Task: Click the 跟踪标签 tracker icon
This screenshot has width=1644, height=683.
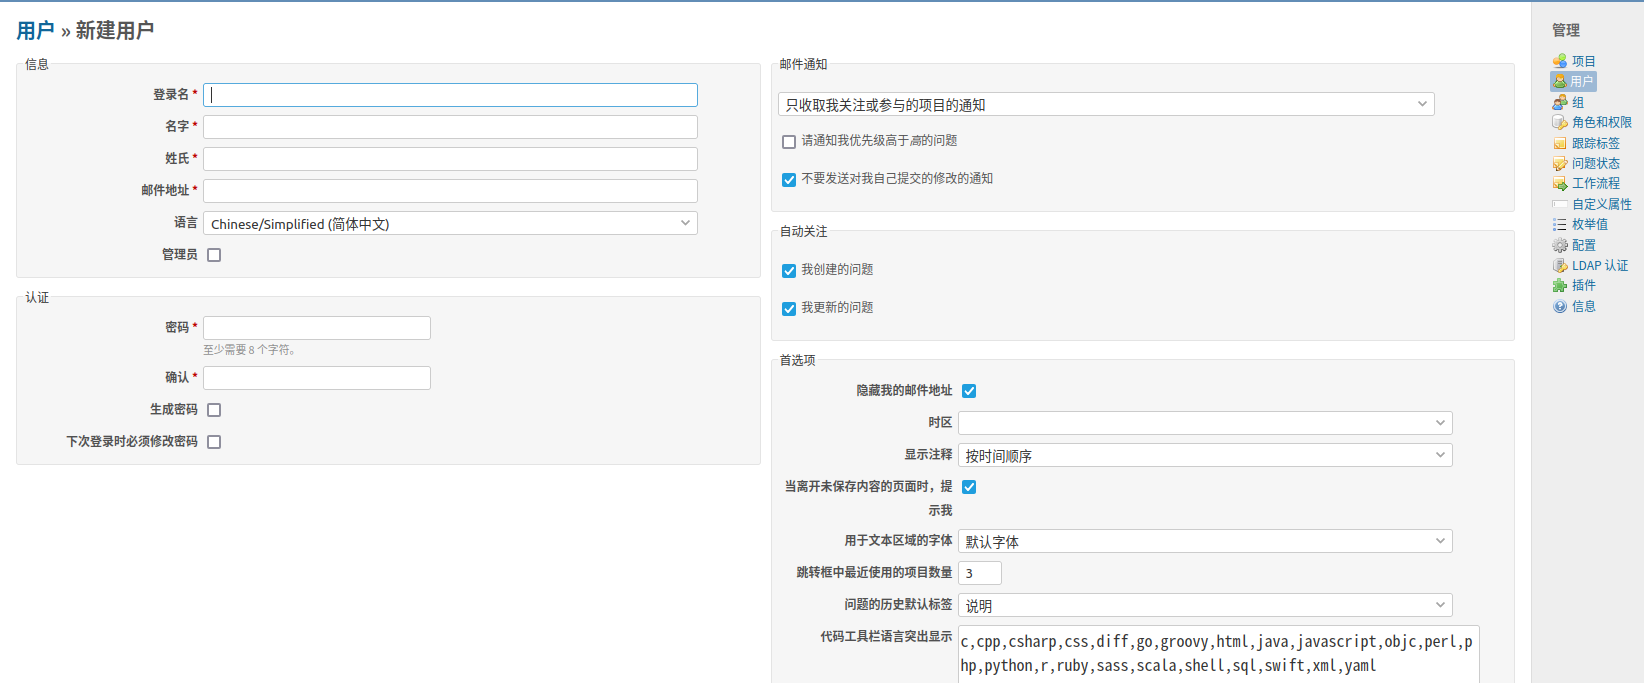Action: (1559, 143)
